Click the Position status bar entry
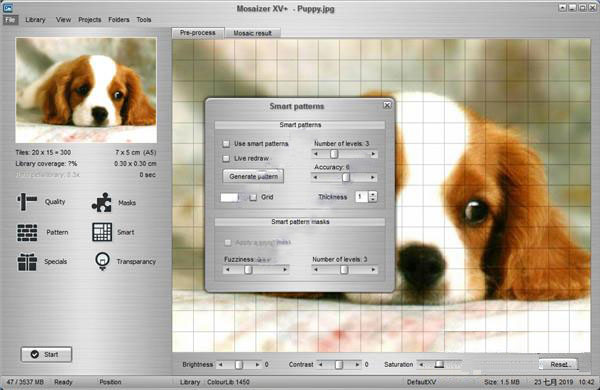600x390 pixels. [110, 382]
